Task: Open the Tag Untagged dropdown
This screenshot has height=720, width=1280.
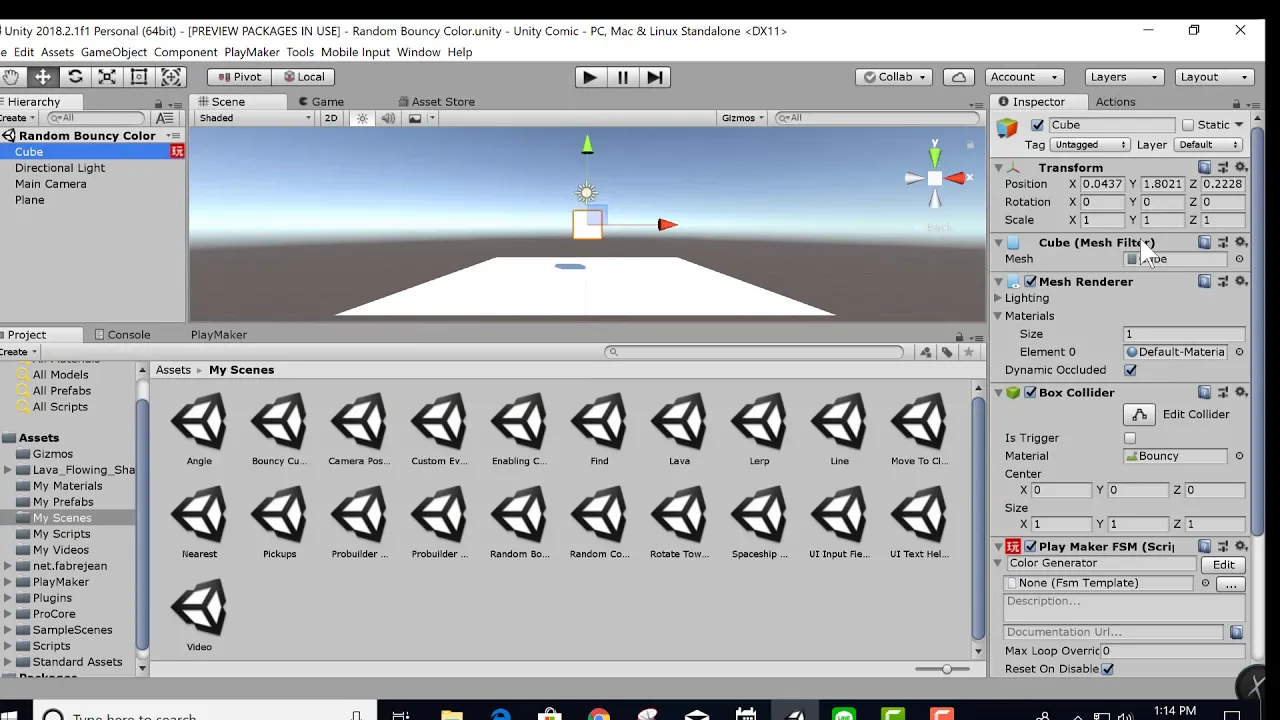Action: click(x=1090, y=145)
